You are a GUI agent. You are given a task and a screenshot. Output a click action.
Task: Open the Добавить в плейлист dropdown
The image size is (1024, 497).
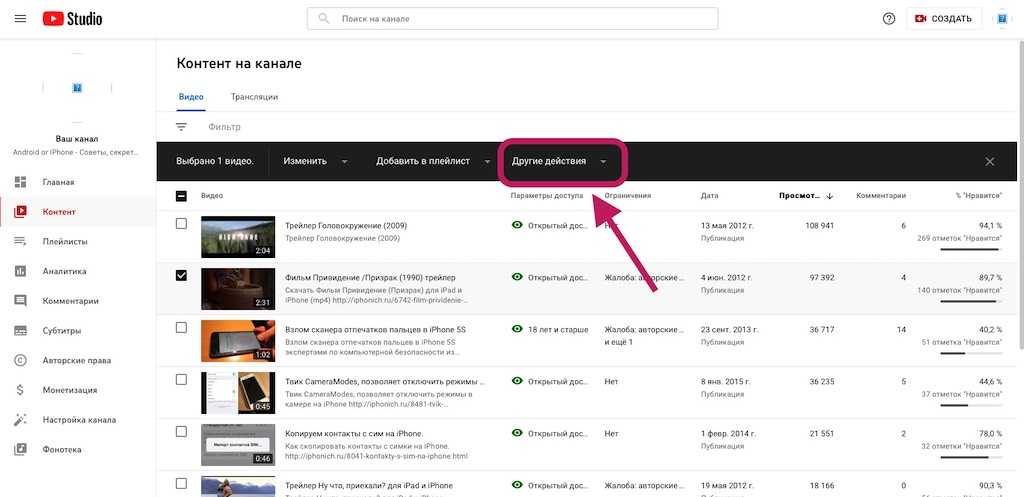432,161
